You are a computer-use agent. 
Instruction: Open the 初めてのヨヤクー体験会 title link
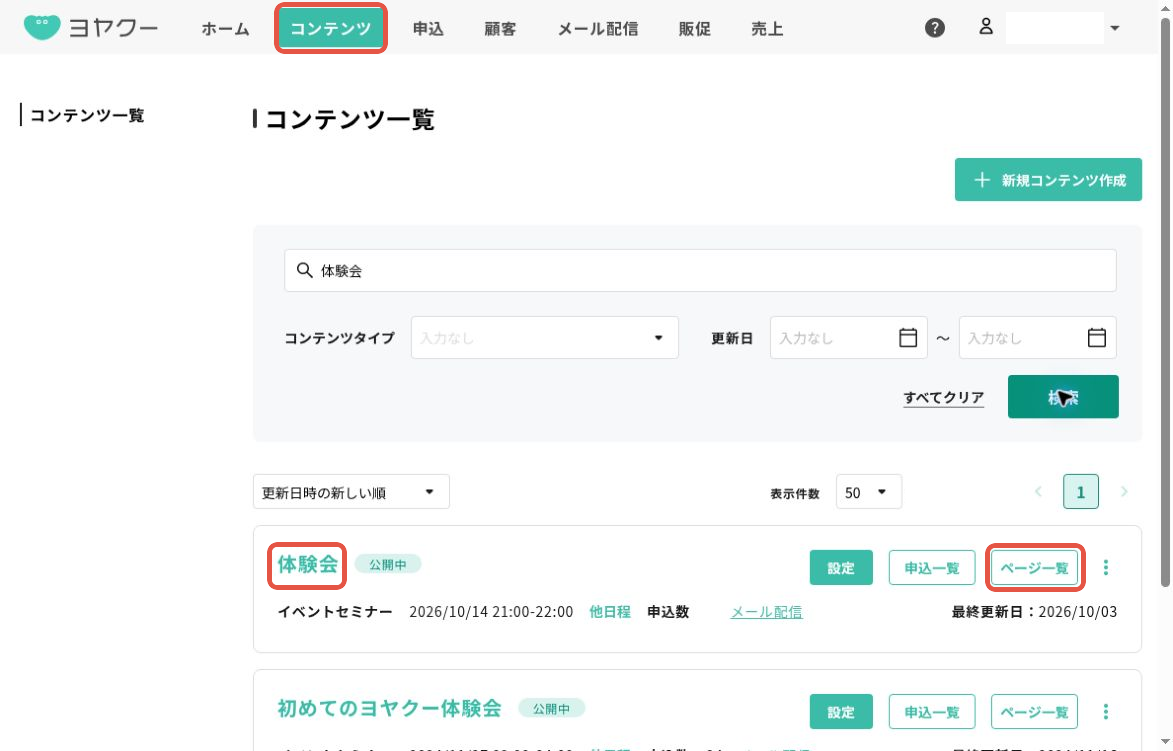pos(389,708)
